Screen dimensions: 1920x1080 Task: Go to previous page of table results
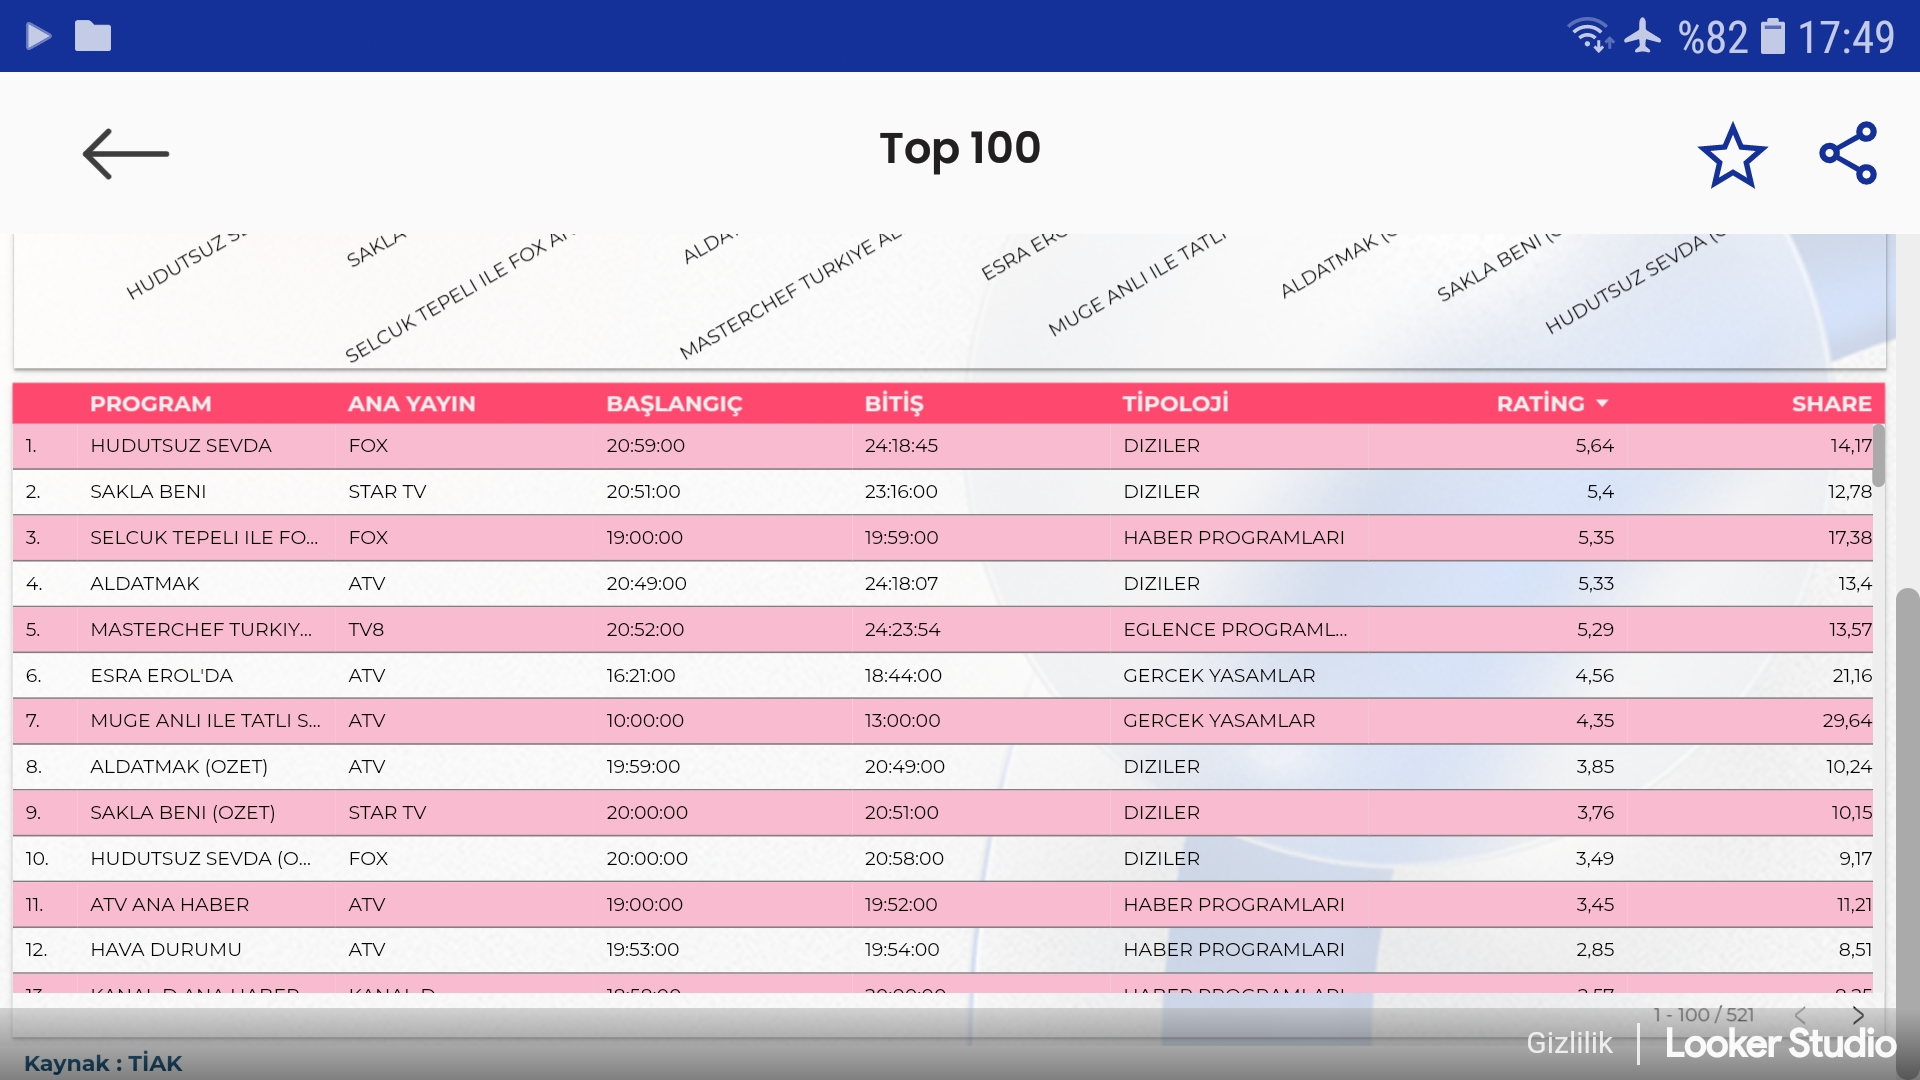coord(1800,1015)
